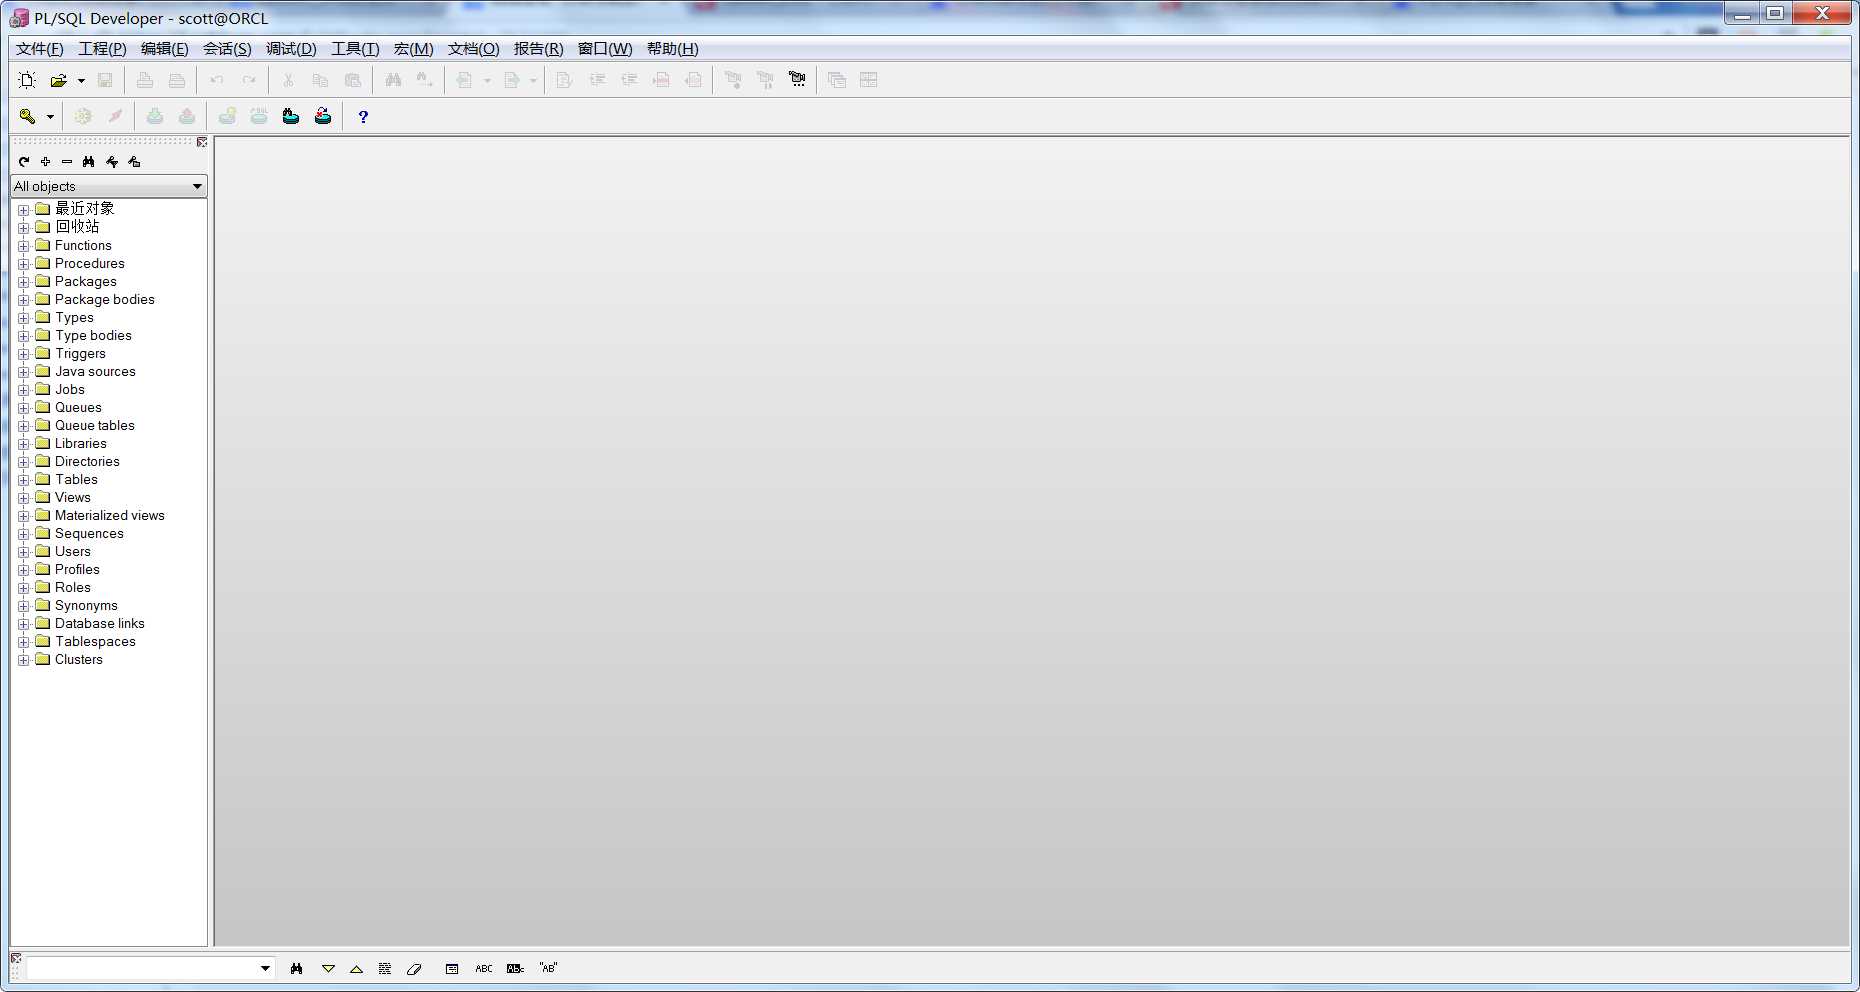This screenshot has height=992, width=1860.
Task: Click the Execute gear icon
Action: tap(83, 116)
